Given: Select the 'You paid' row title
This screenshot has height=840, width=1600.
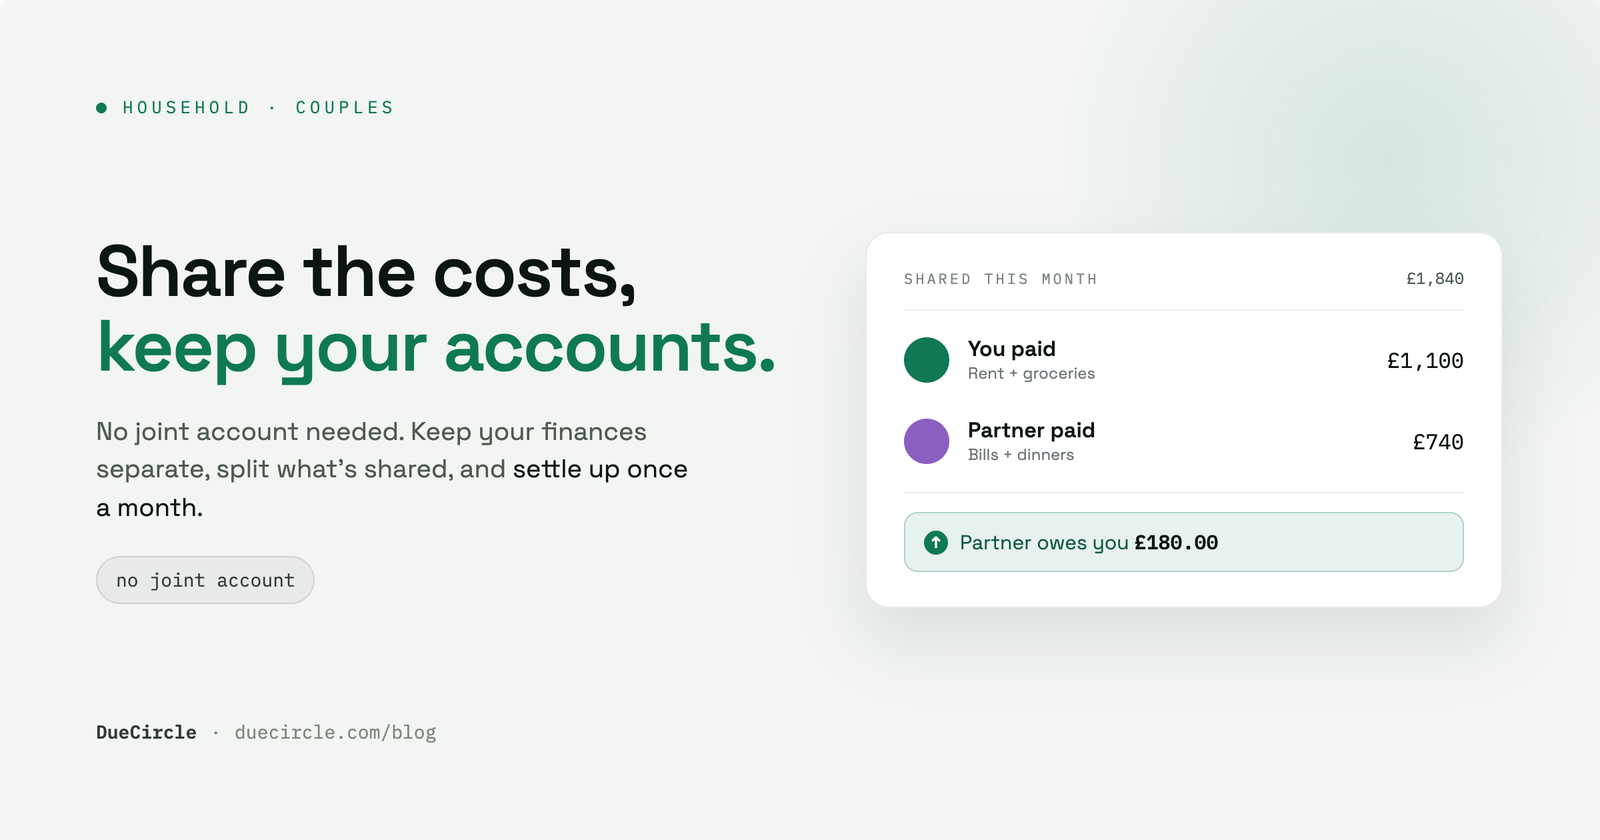Looking at the screenshot, I should point(1011,348).
